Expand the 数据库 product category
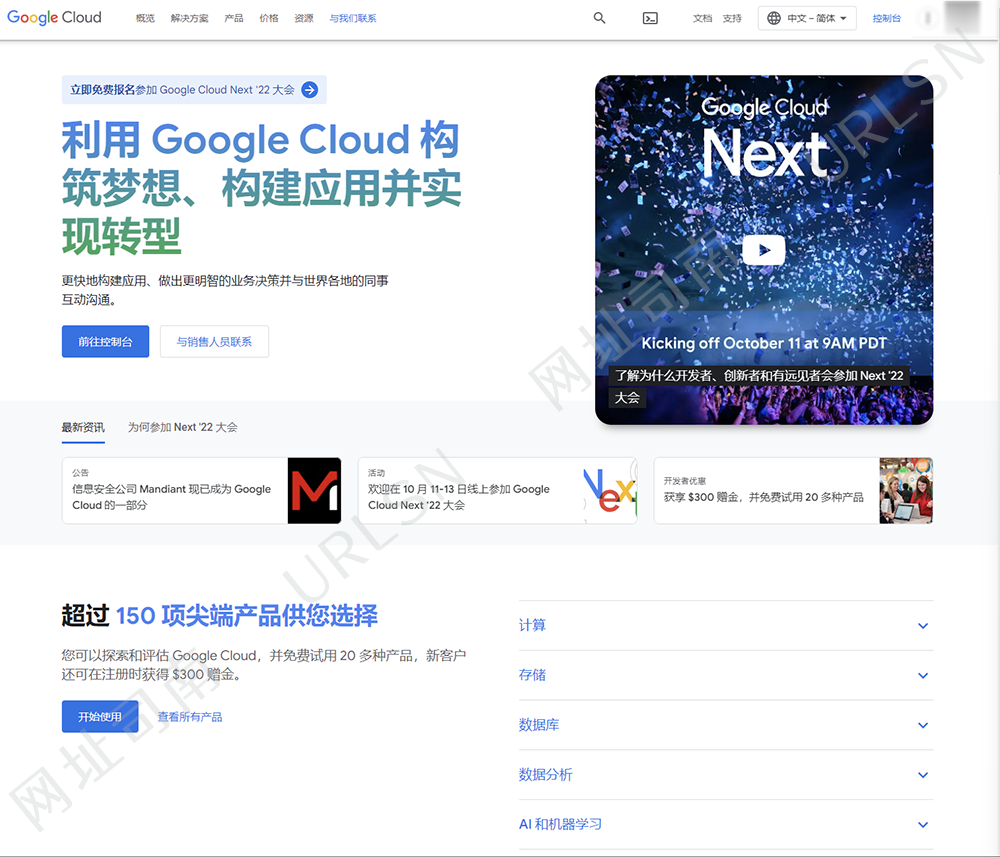1000x857 pixels. coord(724,724)
